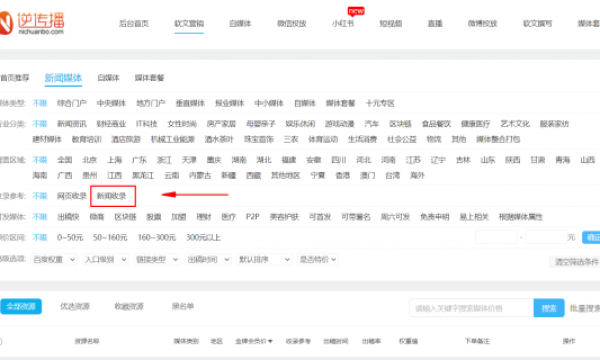
Task: Expand the 入口级别 dropdown
Action: pyautogui.click(x=106, y=259)
